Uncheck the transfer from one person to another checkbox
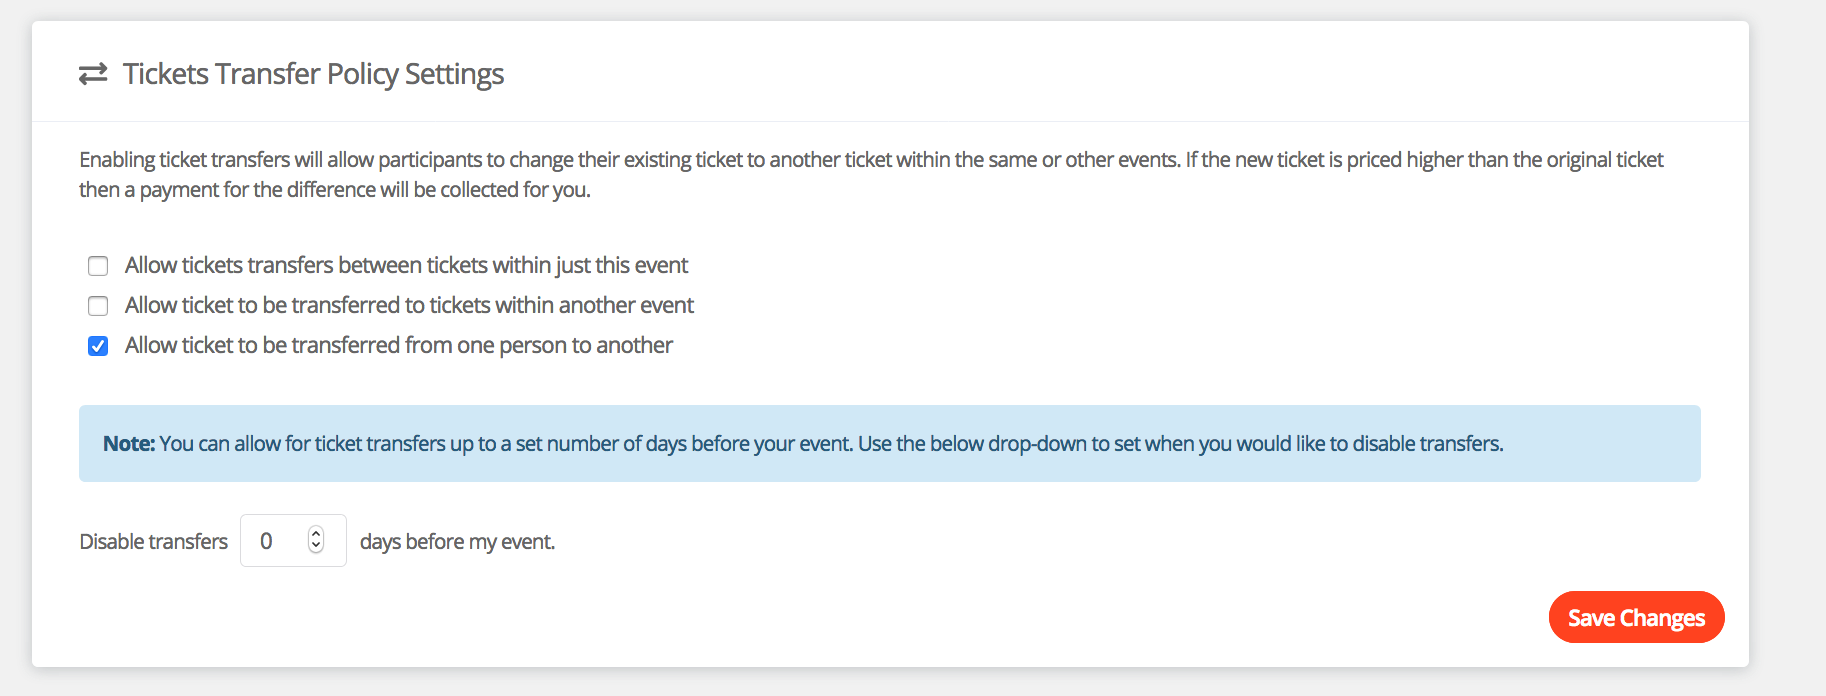Viewport: 1826px width, 696px height. (98, 346)
